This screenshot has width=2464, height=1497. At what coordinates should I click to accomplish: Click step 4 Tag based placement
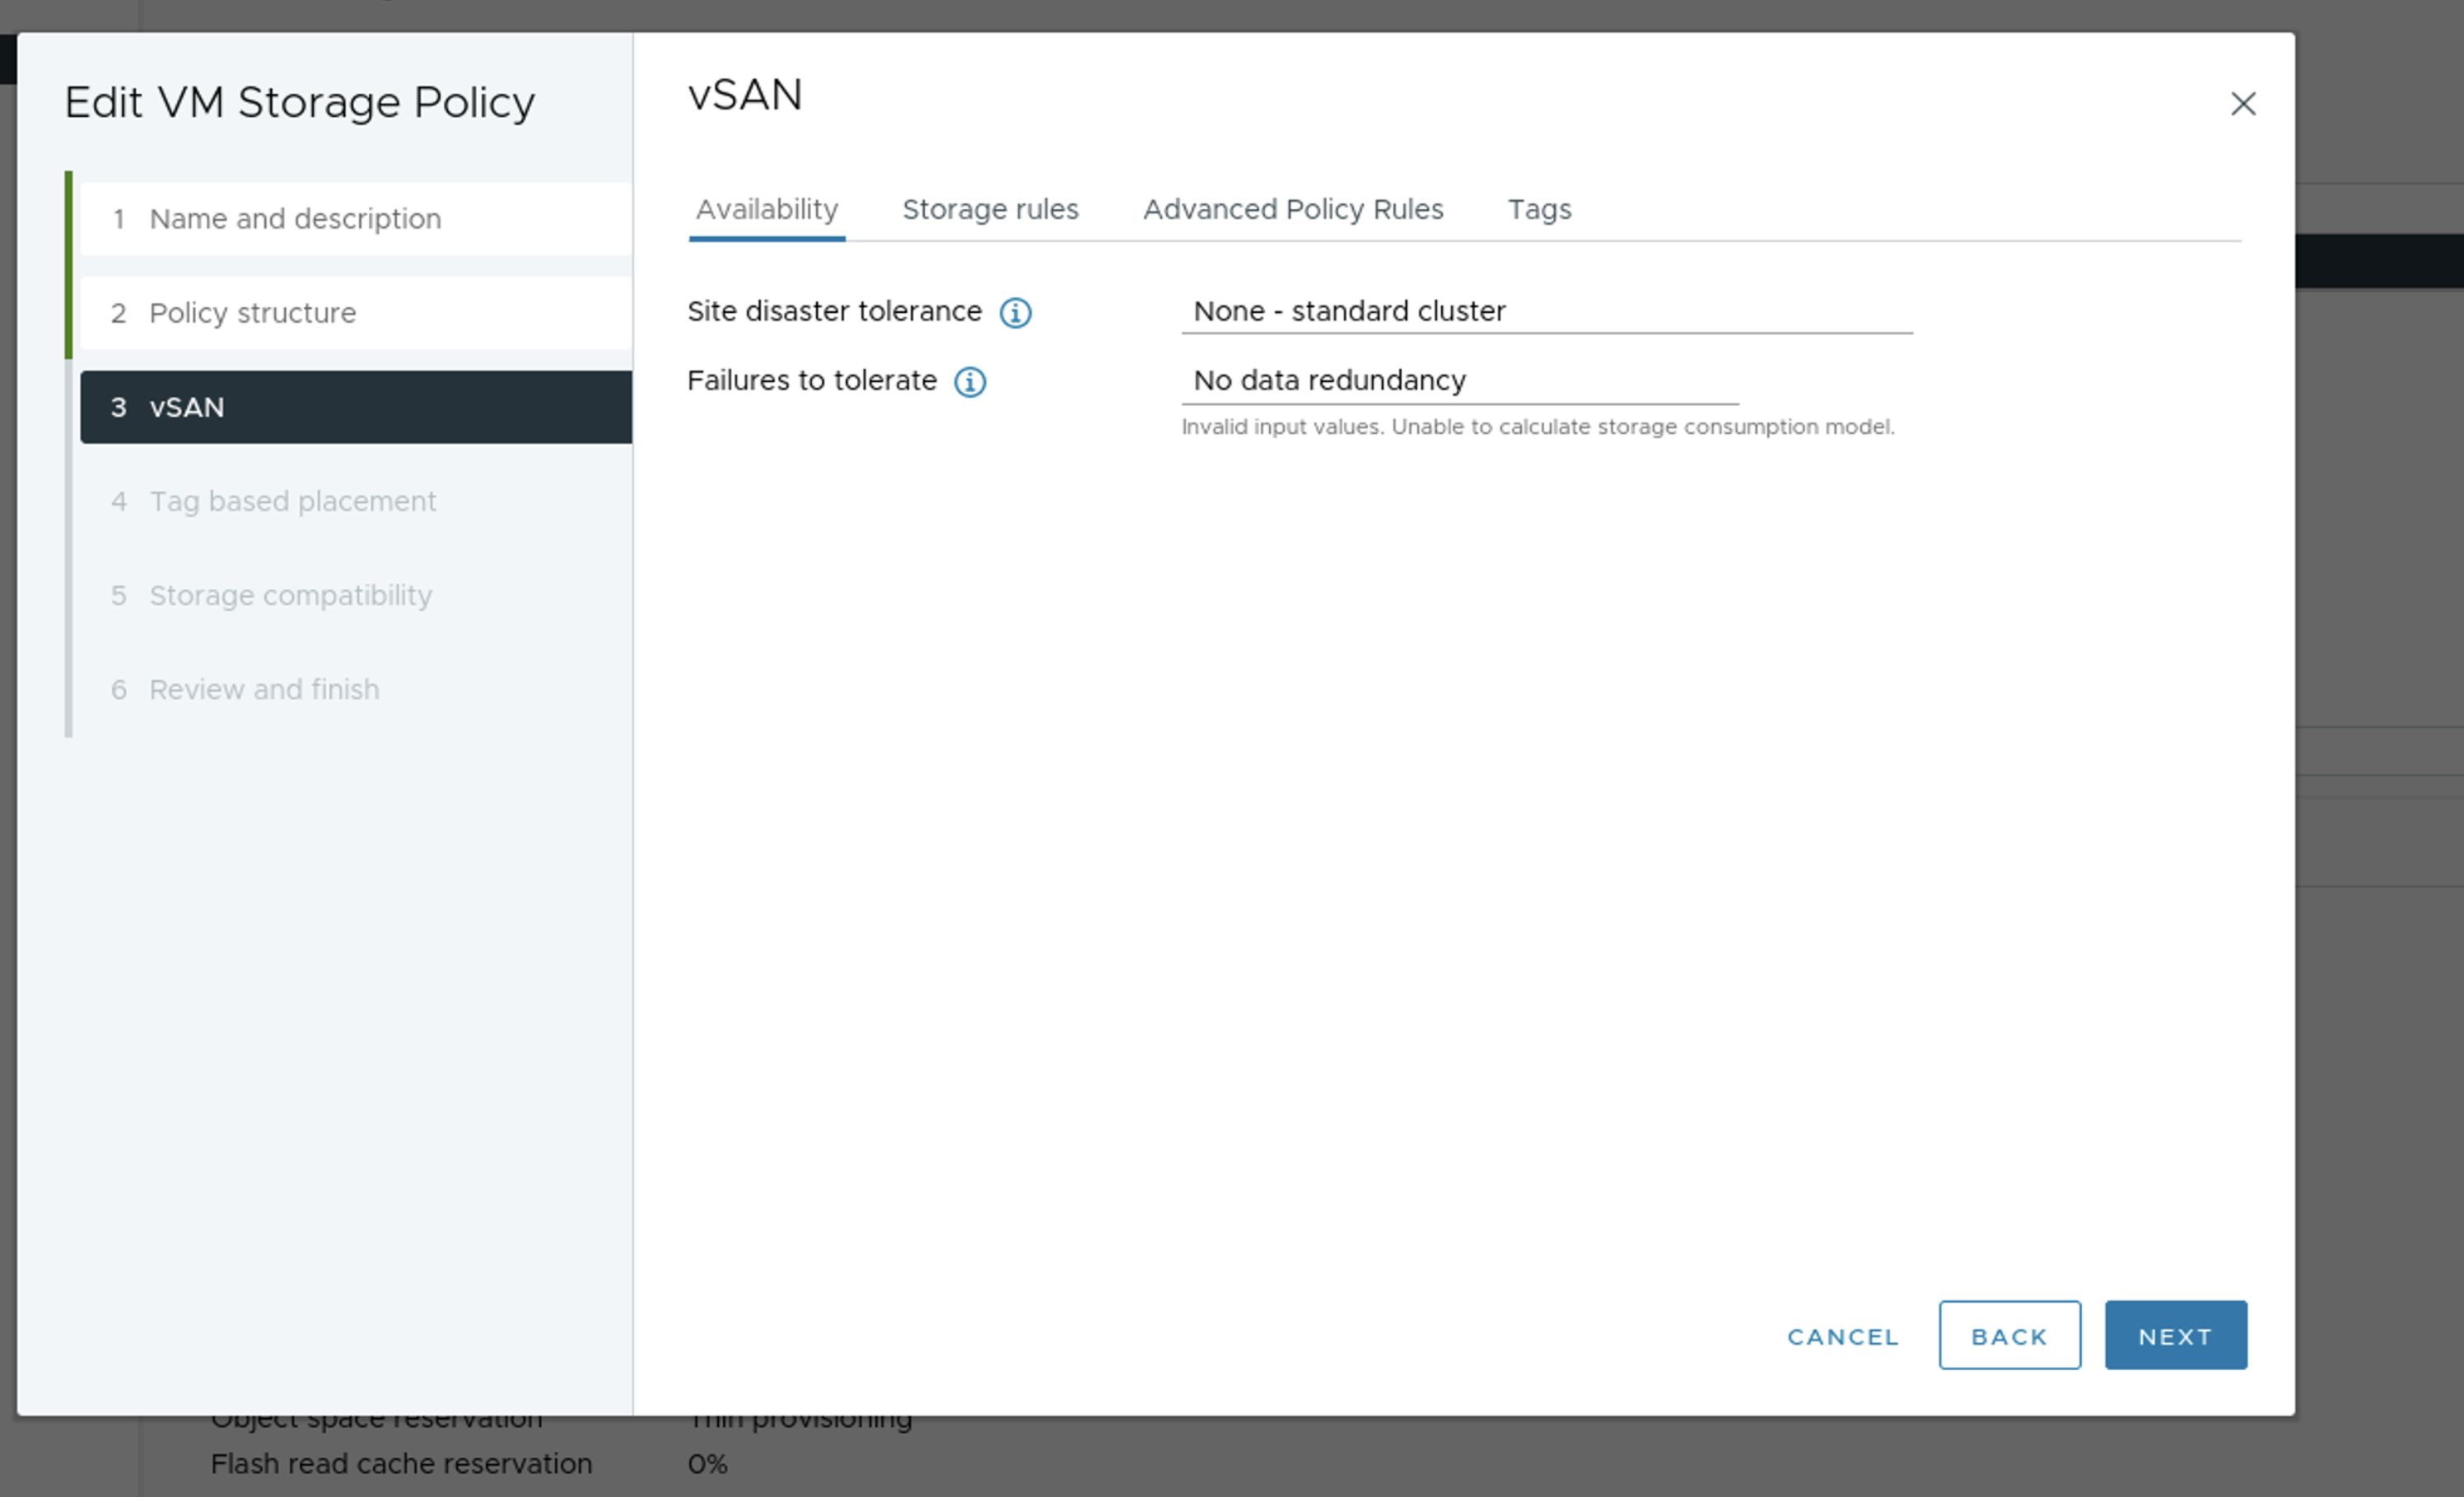click(292, 502)
